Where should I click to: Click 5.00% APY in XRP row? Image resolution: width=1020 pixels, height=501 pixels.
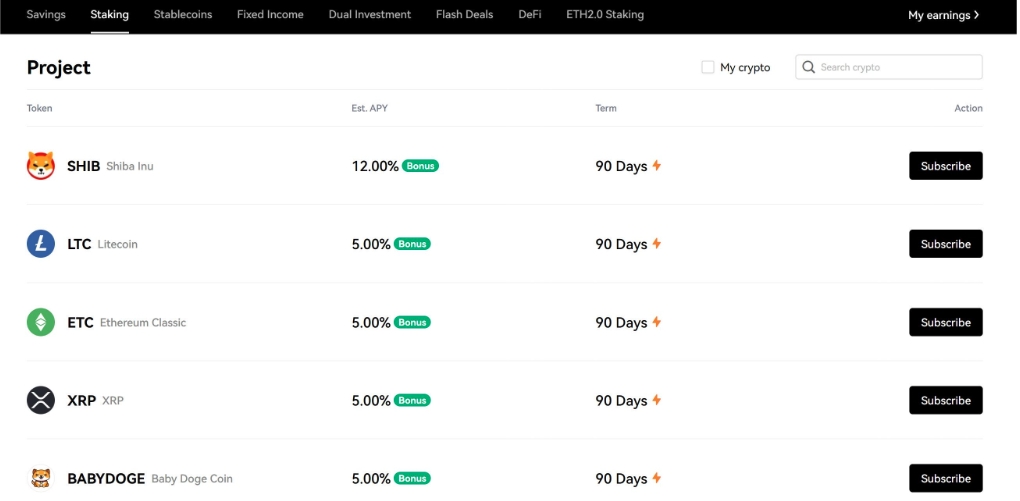[371, 400]
